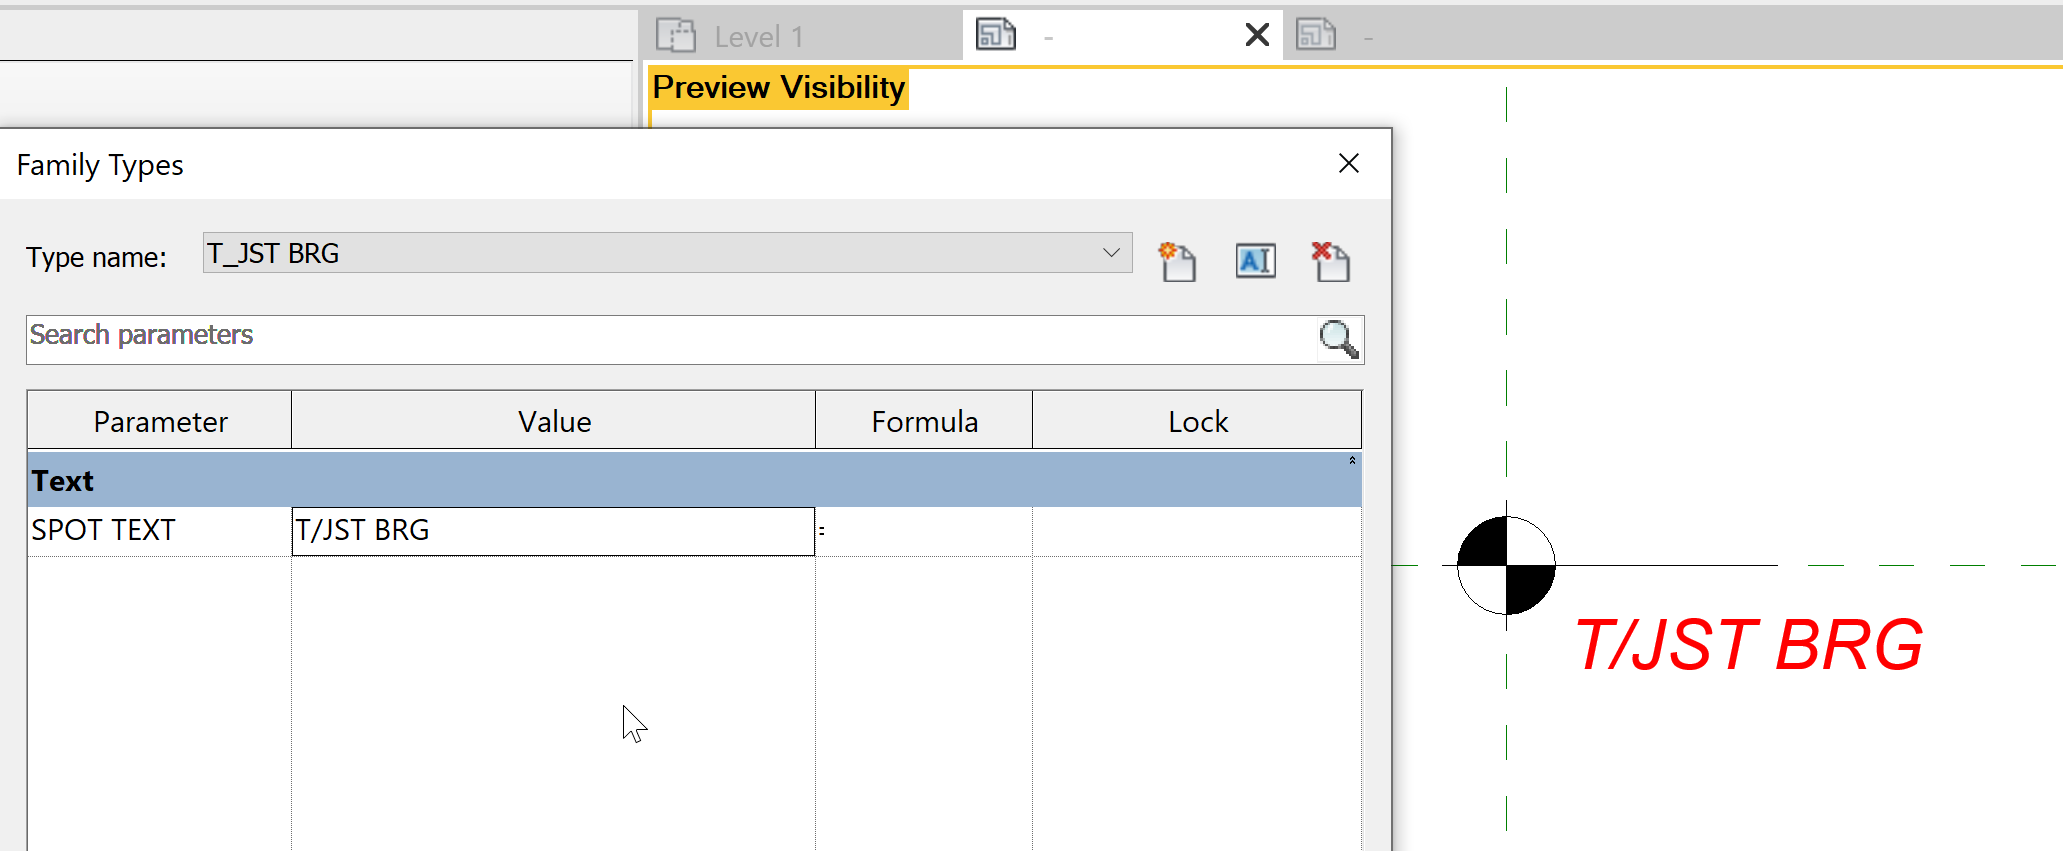Click the Rename Type icon
Viewport: 2063px width, 851px height.
[1255, 260]
